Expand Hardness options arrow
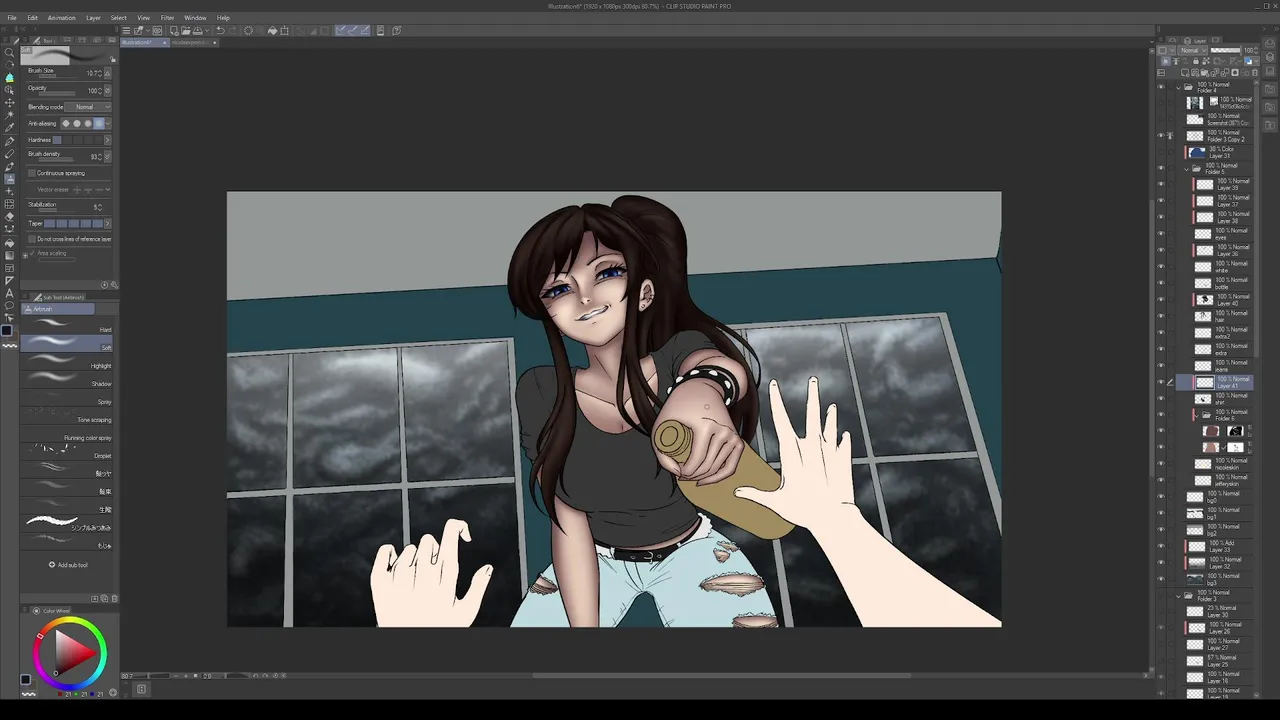1280x720 pixels. 107,140
